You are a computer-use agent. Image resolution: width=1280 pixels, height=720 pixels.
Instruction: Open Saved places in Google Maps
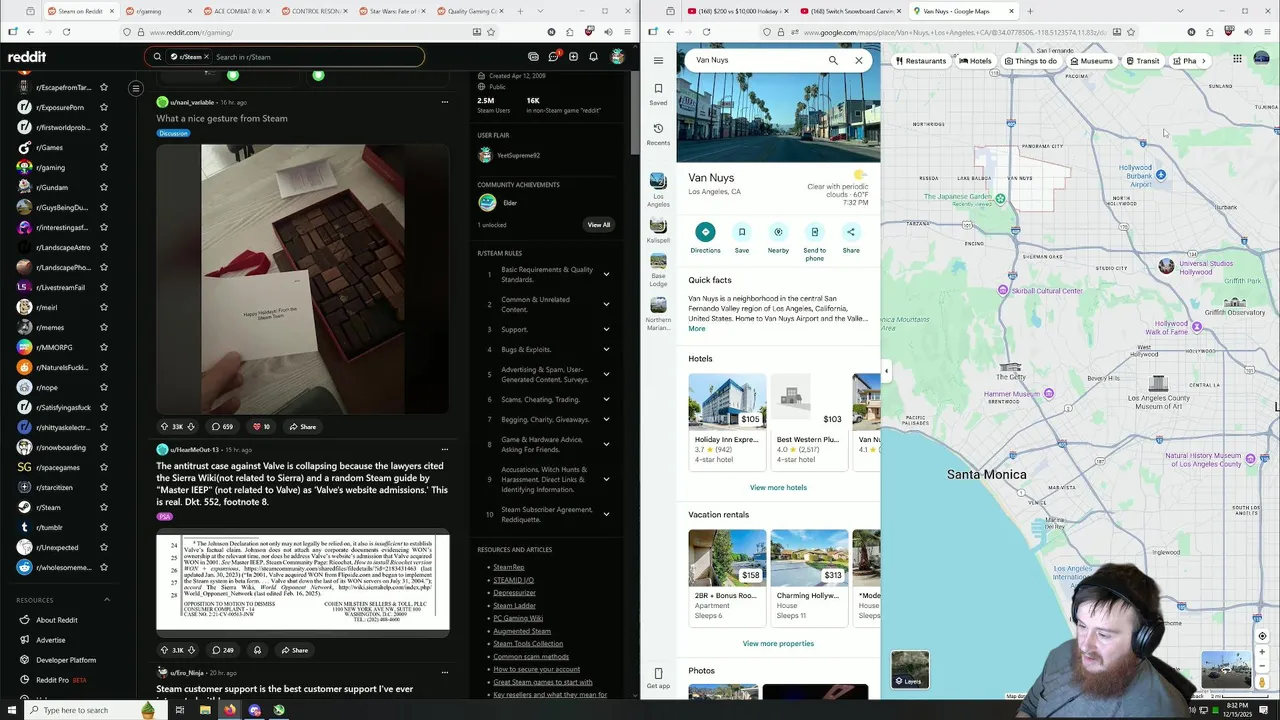(x=658, y=93)
